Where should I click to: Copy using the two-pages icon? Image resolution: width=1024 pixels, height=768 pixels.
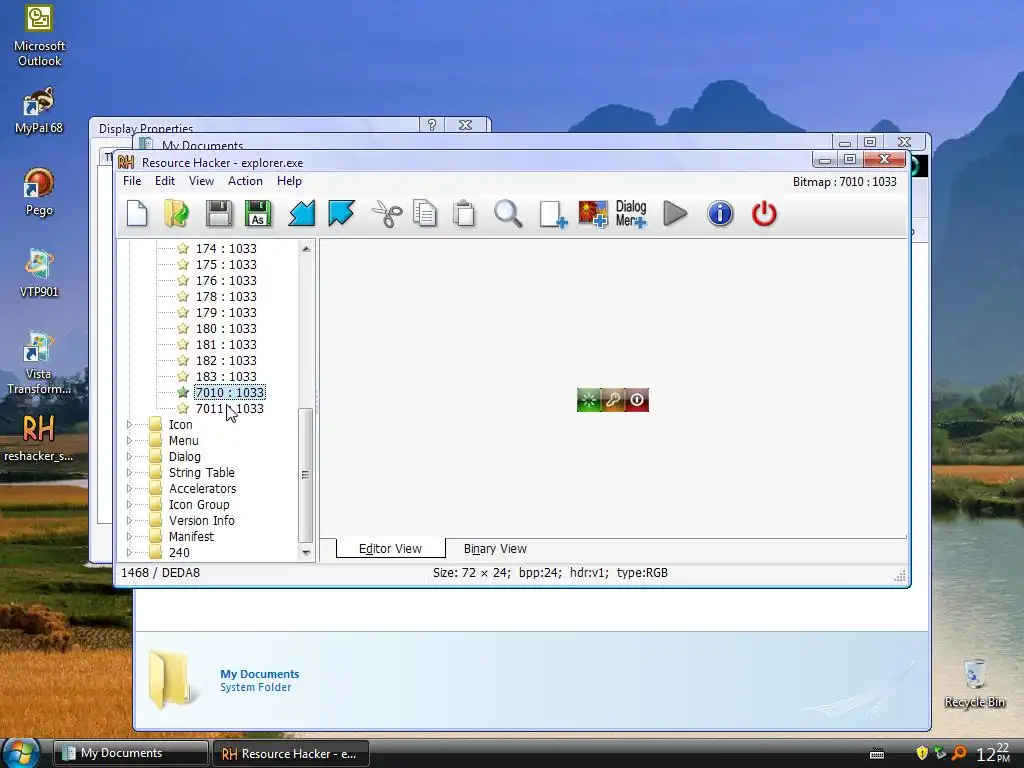[425, 214]
